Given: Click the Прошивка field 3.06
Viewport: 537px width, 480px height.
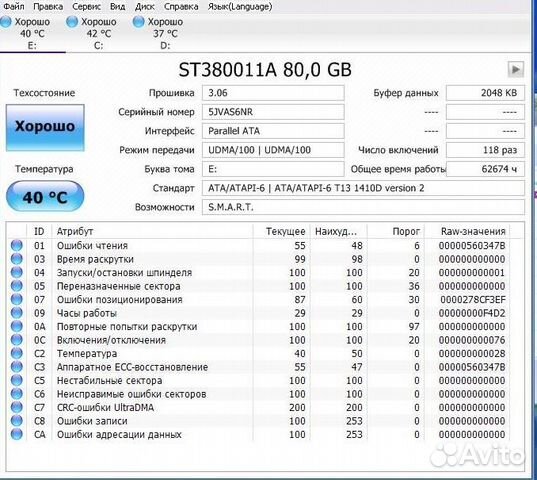Looking at the screenshot, I should [x=273, y=93].
